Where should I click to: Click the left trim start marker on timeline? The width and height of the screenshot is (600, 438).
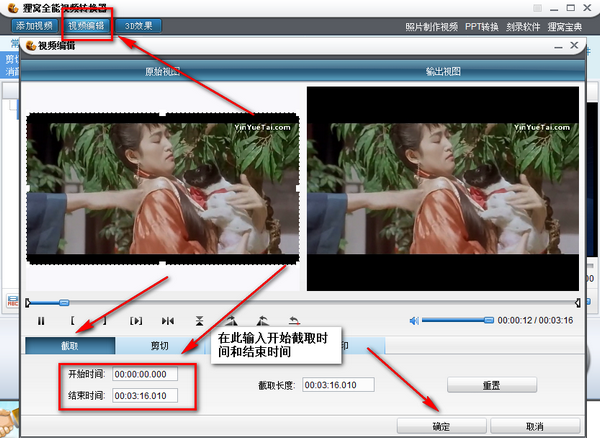[x=28, y=303]
